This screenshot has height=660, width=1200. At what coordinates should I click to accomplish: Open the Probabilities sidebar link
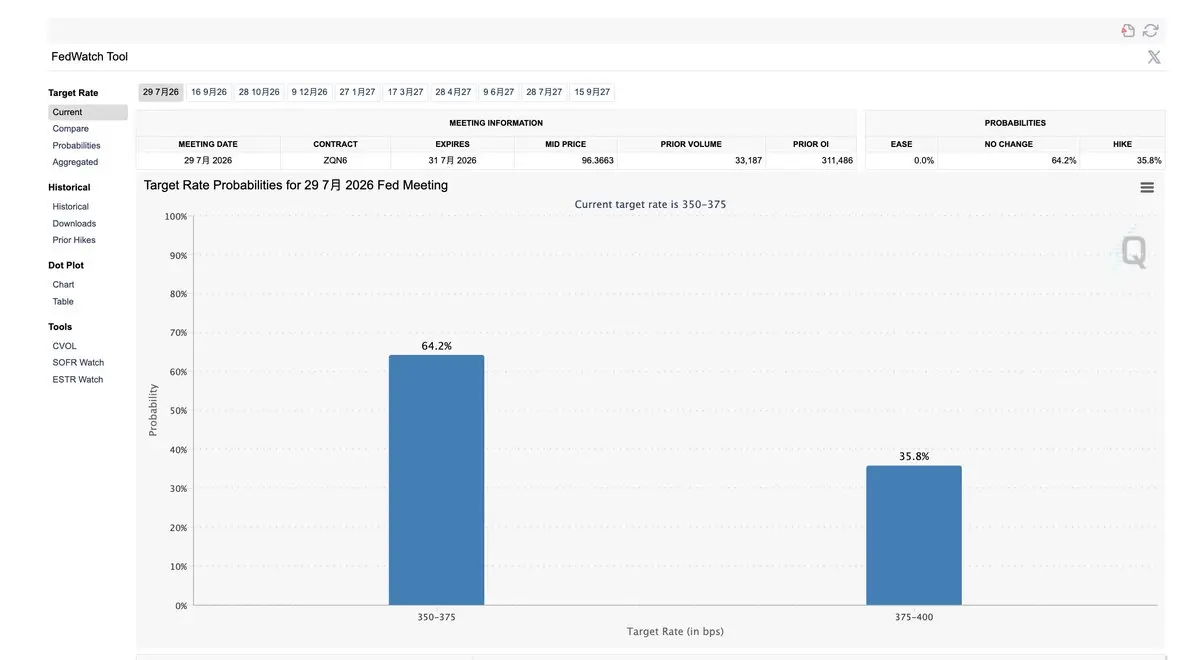click(77, 146)
